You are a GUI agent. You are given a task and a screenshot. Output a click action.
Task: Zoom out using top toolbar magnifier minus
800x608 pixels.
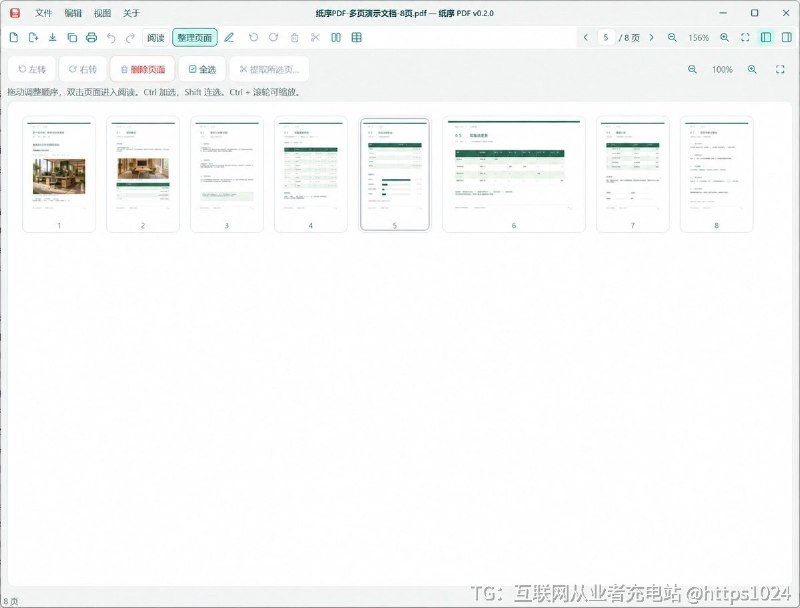[x=672, y=37]
